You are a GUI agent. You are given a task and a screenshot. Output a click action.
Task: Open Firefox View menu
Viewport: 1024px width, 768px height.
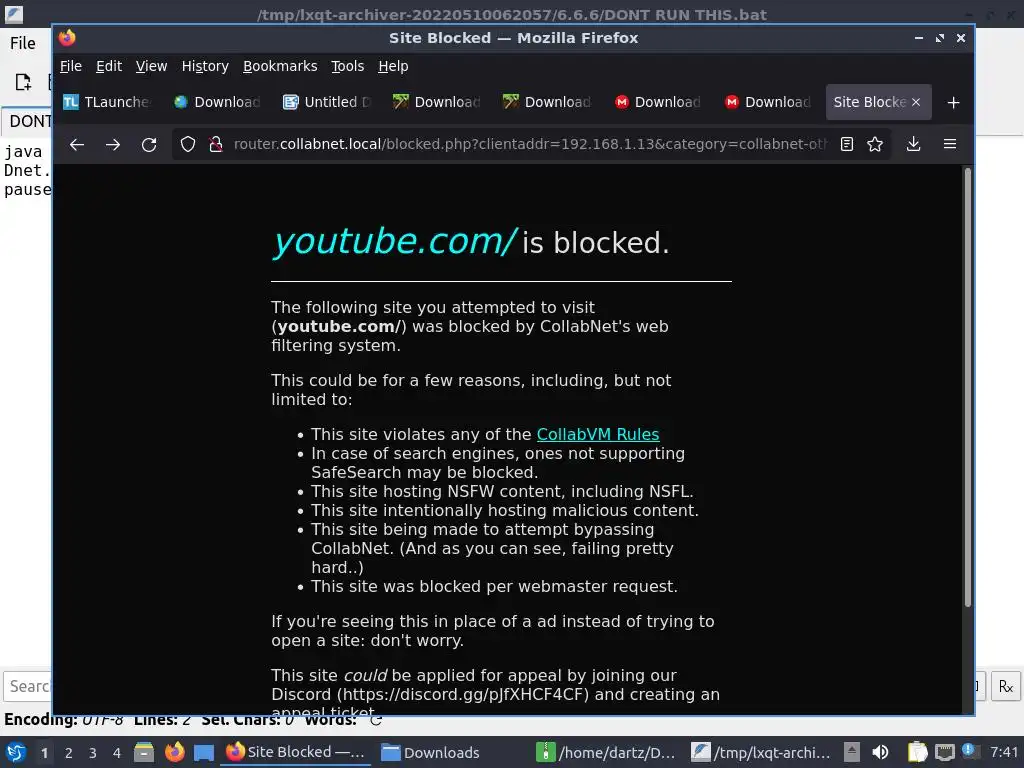[152, 66]
